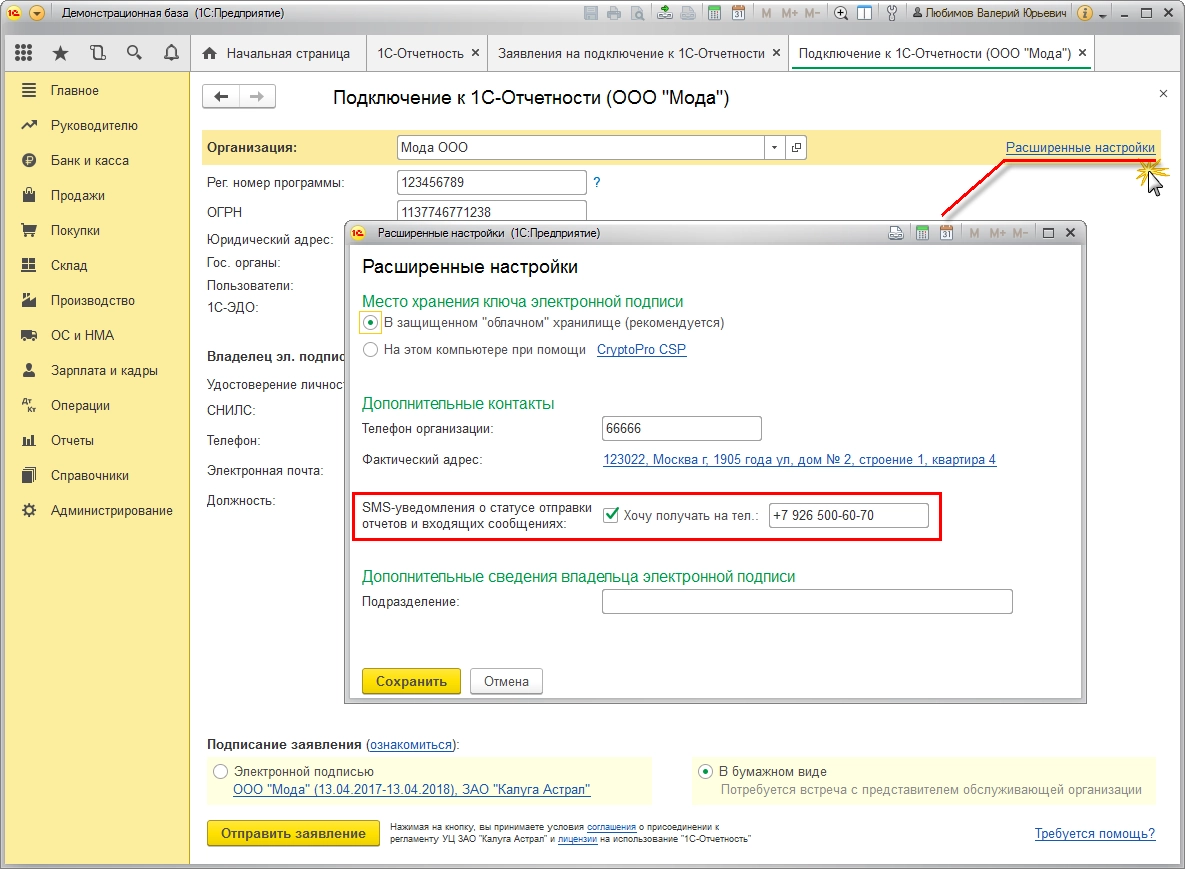
Task: Open the History icon in top panel
Action: coord(97,53)
